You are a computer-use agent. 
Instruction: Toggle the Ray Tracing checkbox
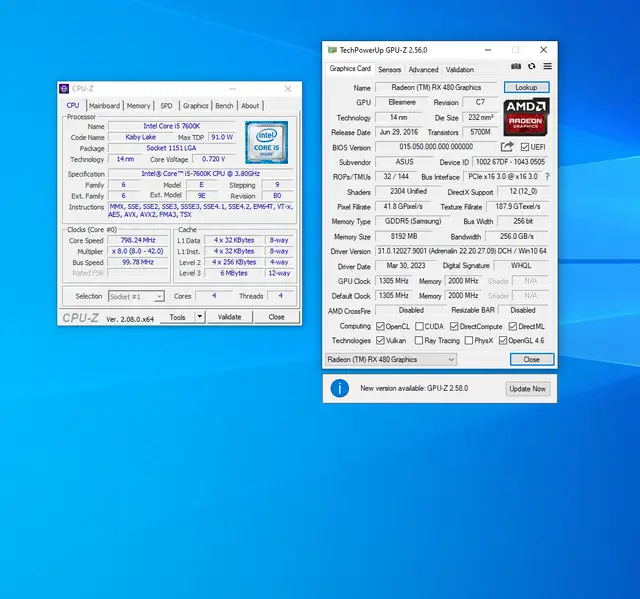tap(418, 340)
